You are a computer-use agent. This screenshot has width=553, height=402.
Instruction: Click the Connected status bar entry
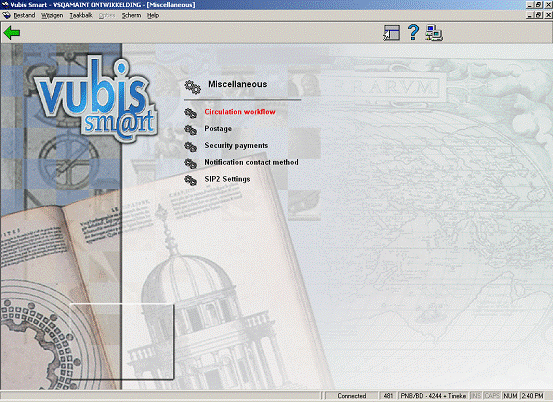click(352, 396)
